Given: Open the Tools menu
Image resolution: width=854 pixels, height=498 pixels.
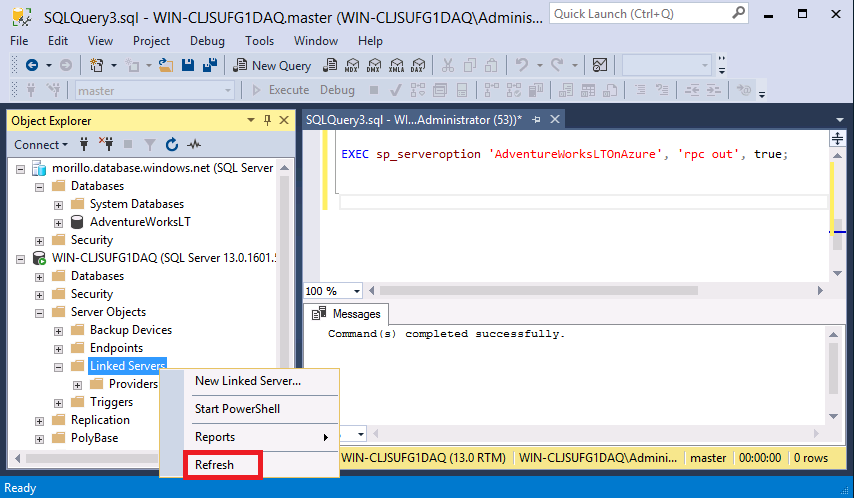Looking at the screenshot, I should click(259, 41).
